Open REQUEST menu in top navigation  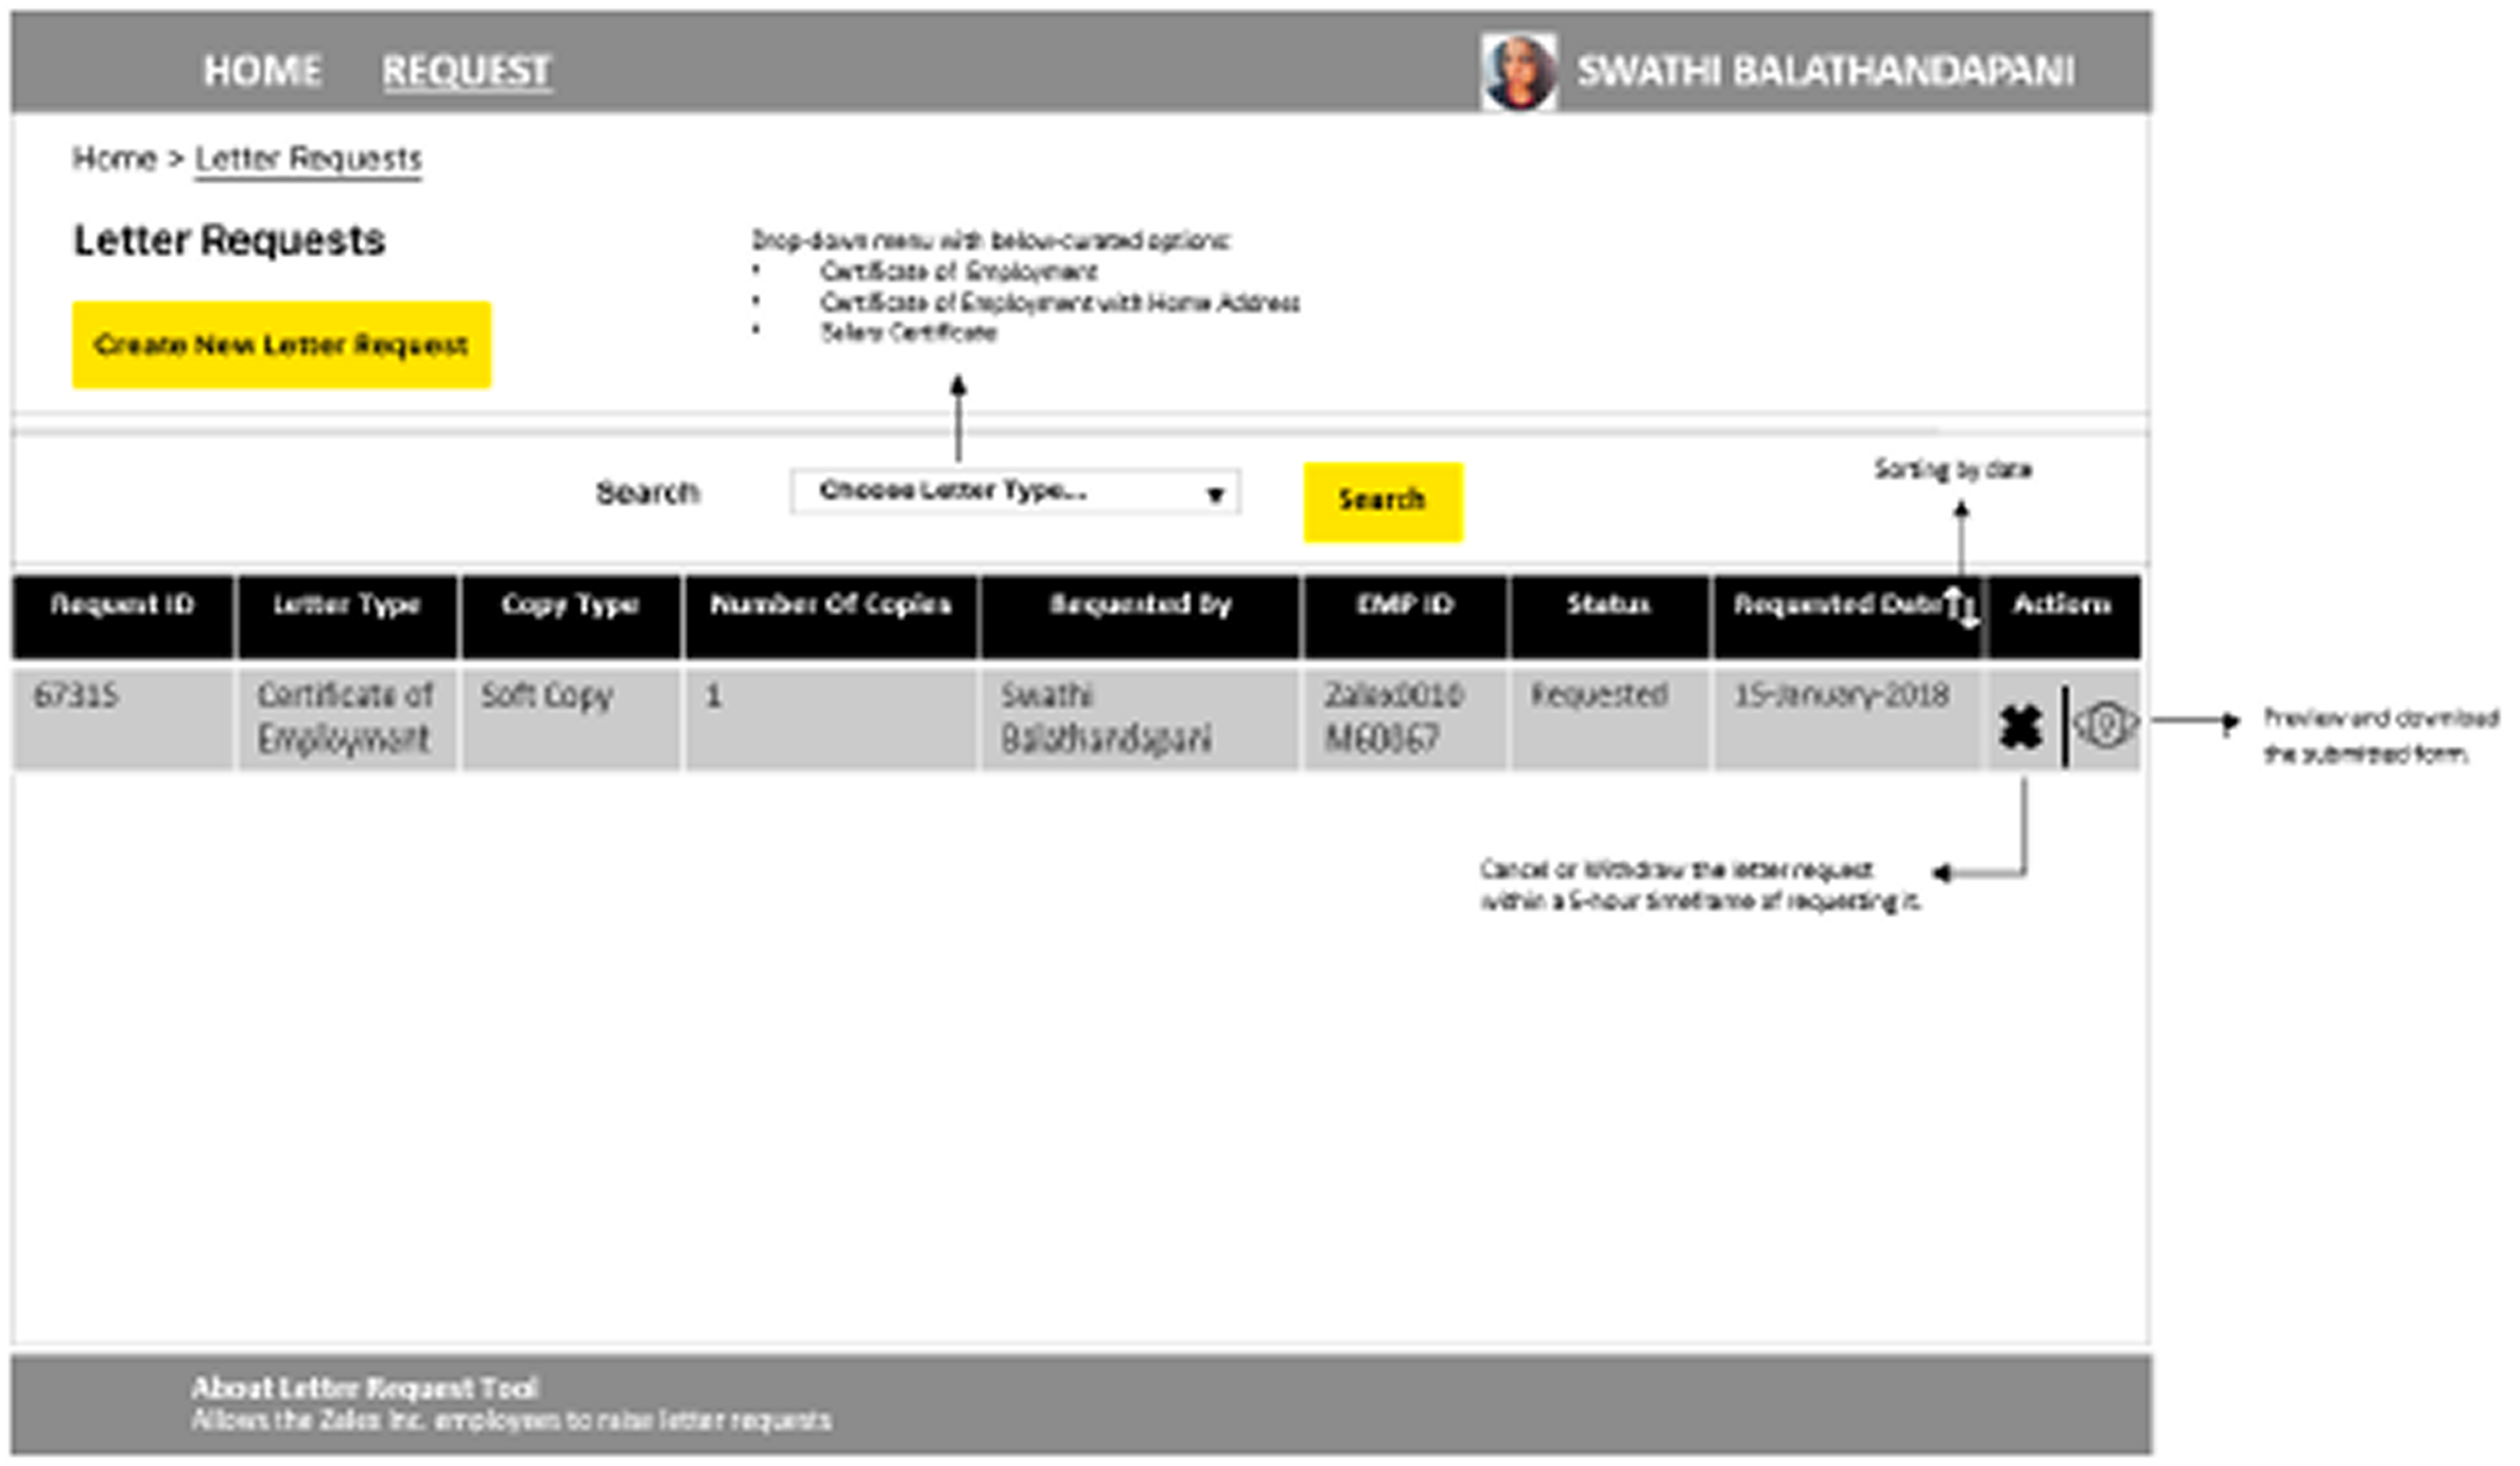coord(466,71)
